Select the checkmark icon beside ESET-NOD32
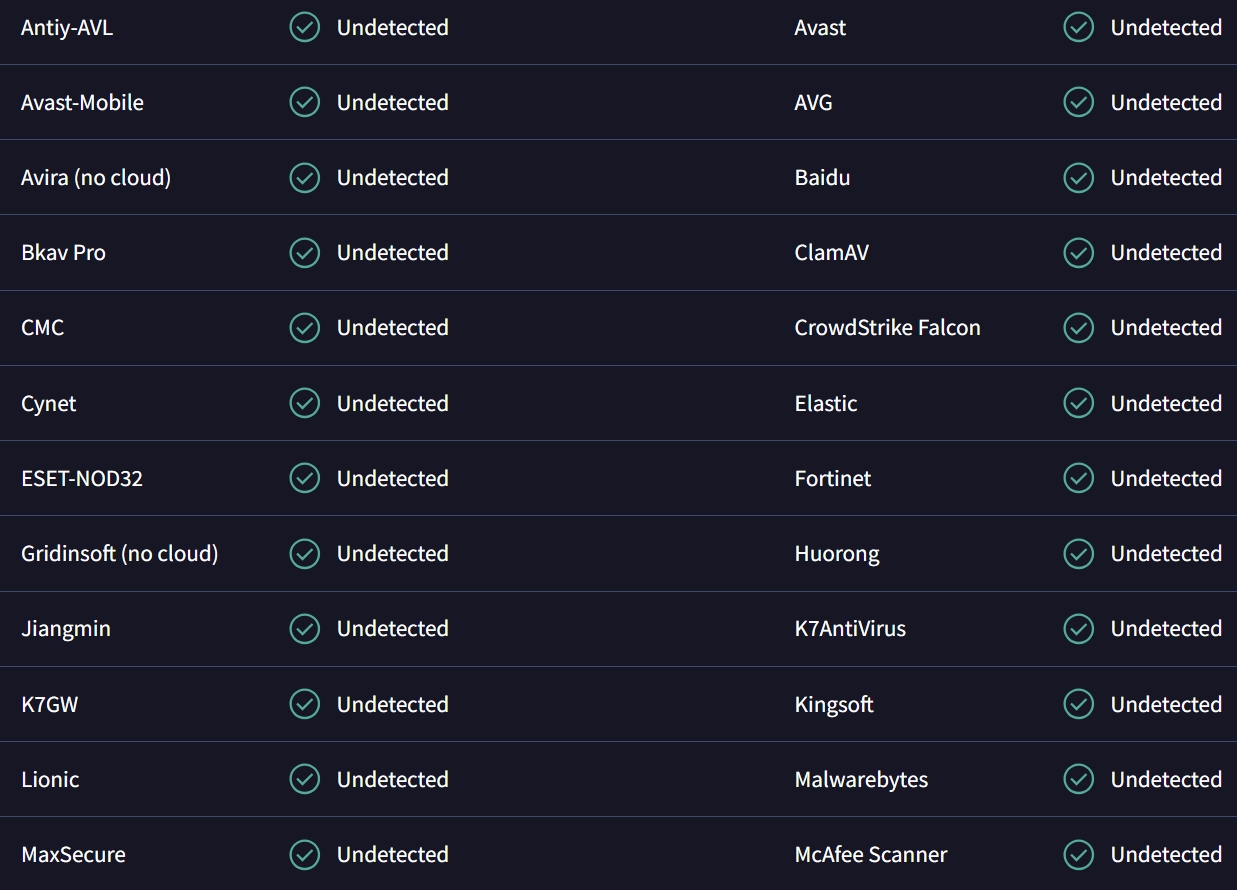This screenshot has height=890, width=1237. click(305, 478)
